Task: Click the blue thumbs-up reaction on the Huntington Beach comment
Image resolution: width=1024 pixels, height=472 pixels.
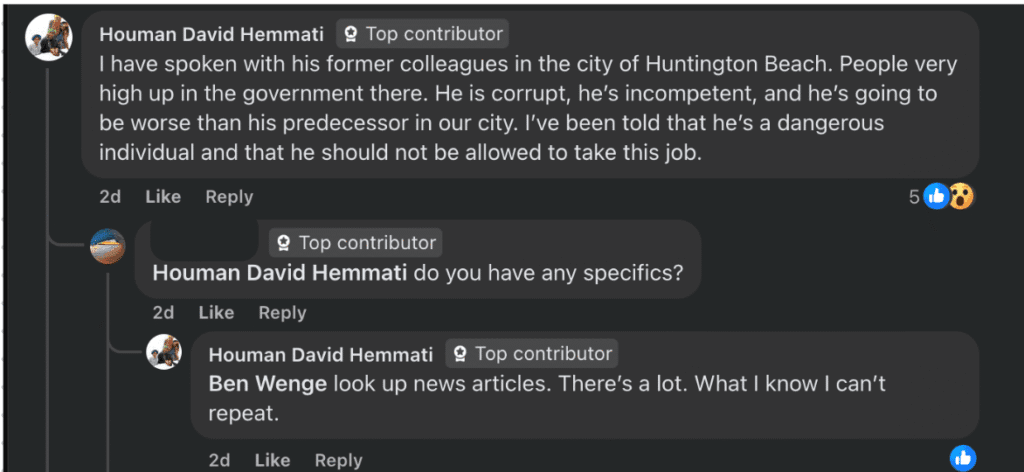Action: (x=937, y=197)
